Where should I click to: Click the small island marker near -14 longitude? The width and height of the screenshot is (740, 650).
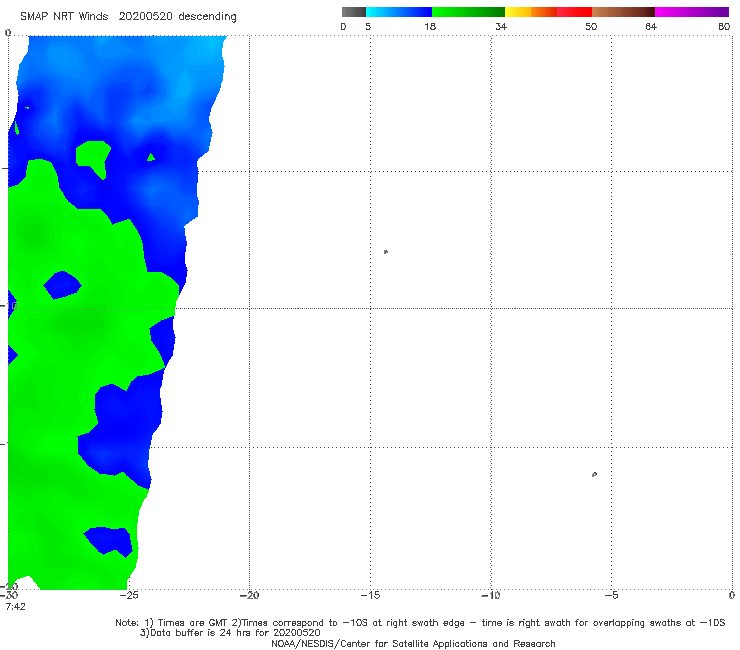(x=386, y=252)
